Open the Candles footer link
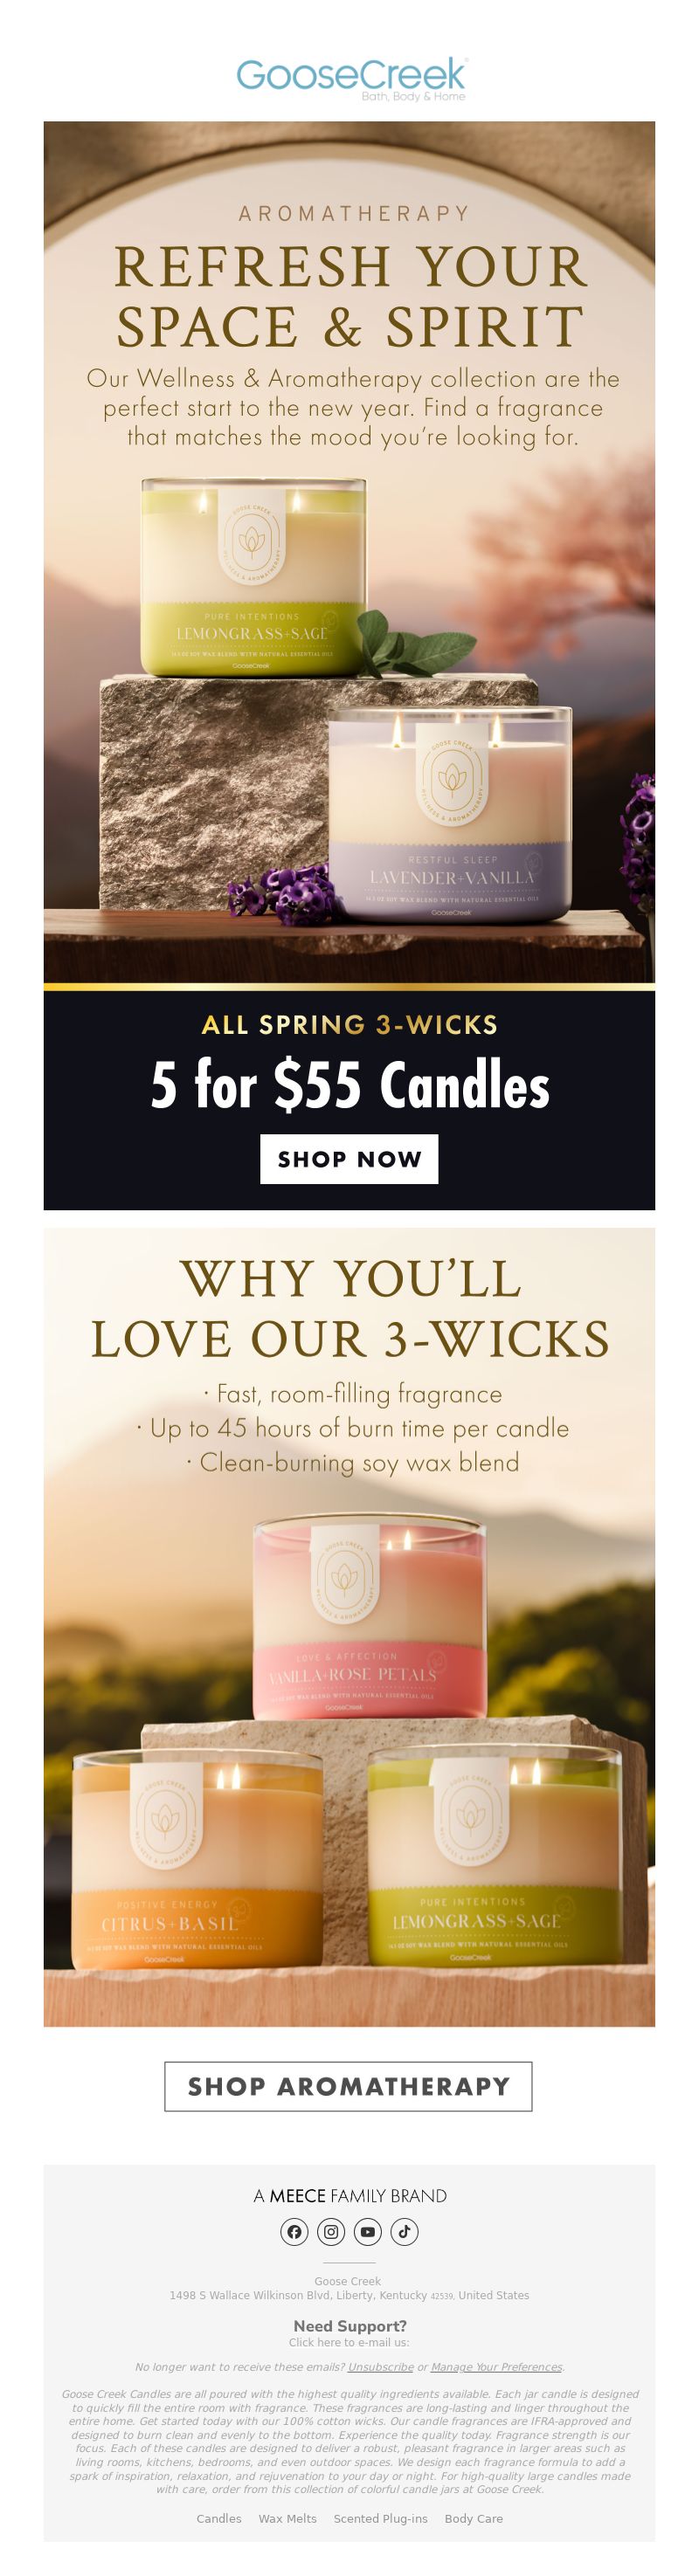 pyautogui.click(x=219, y=2518)
